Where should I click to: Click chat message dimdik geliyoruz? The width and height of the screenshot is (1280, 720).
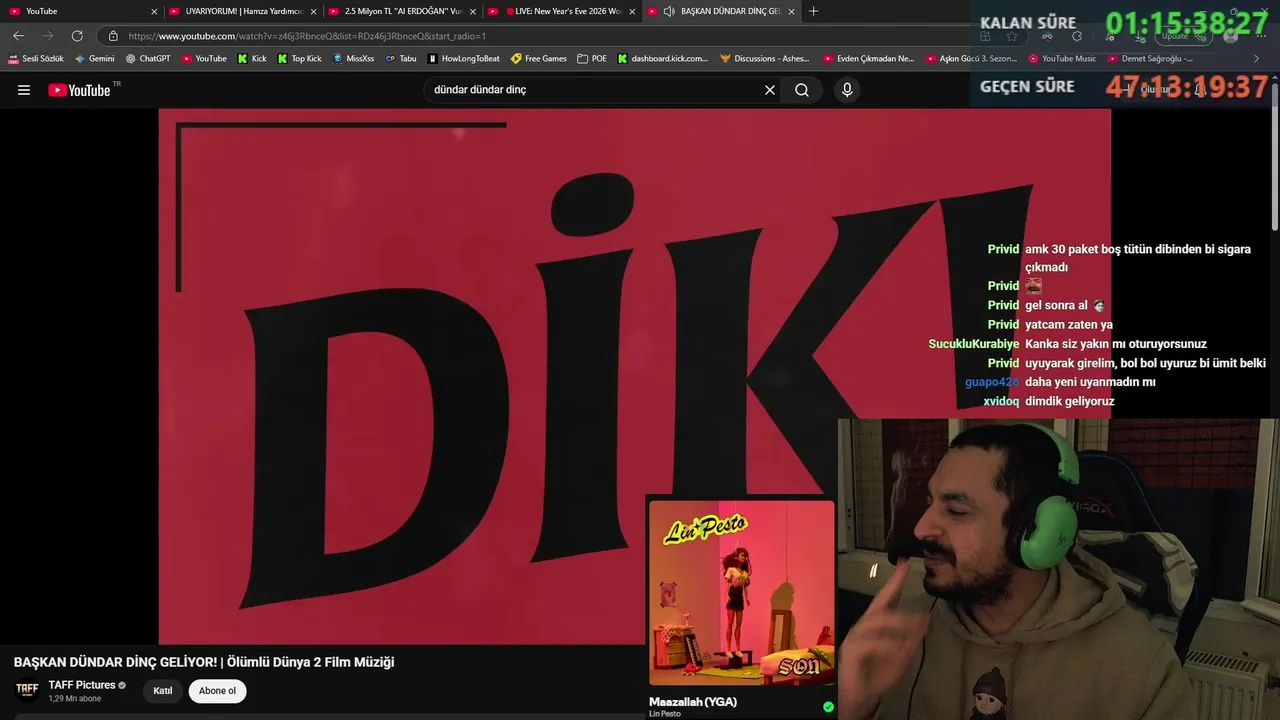click(x=1070, y=401)
